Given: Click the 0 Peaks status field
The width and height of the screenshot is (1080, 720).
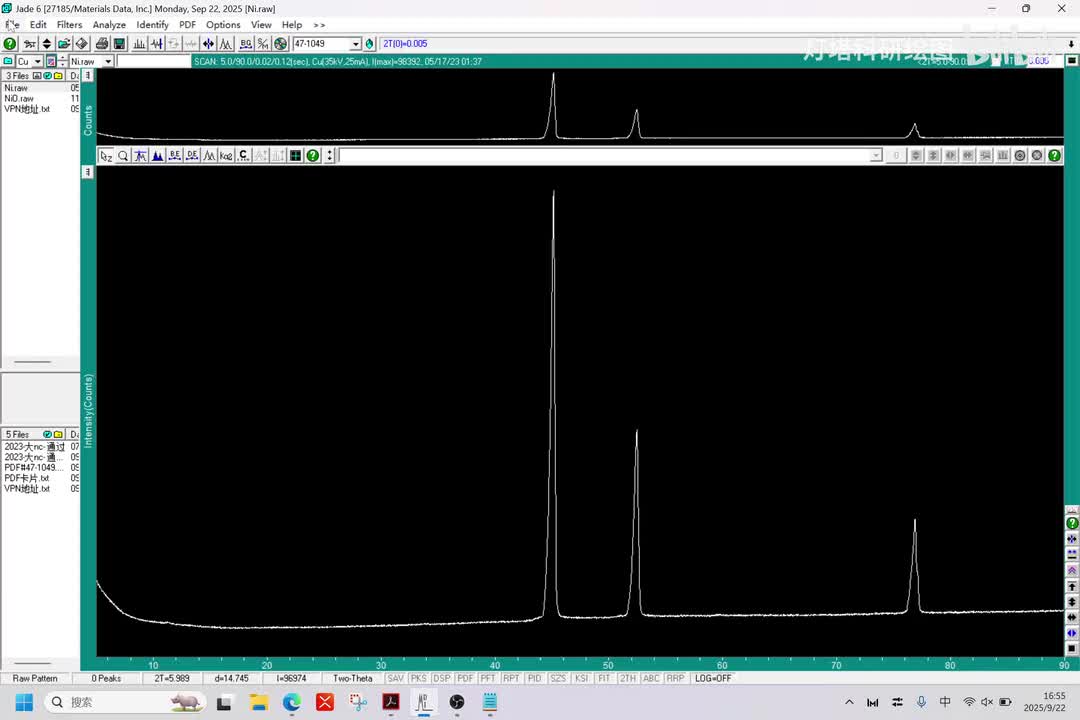Looking at the screenshot, I should 106,679.
